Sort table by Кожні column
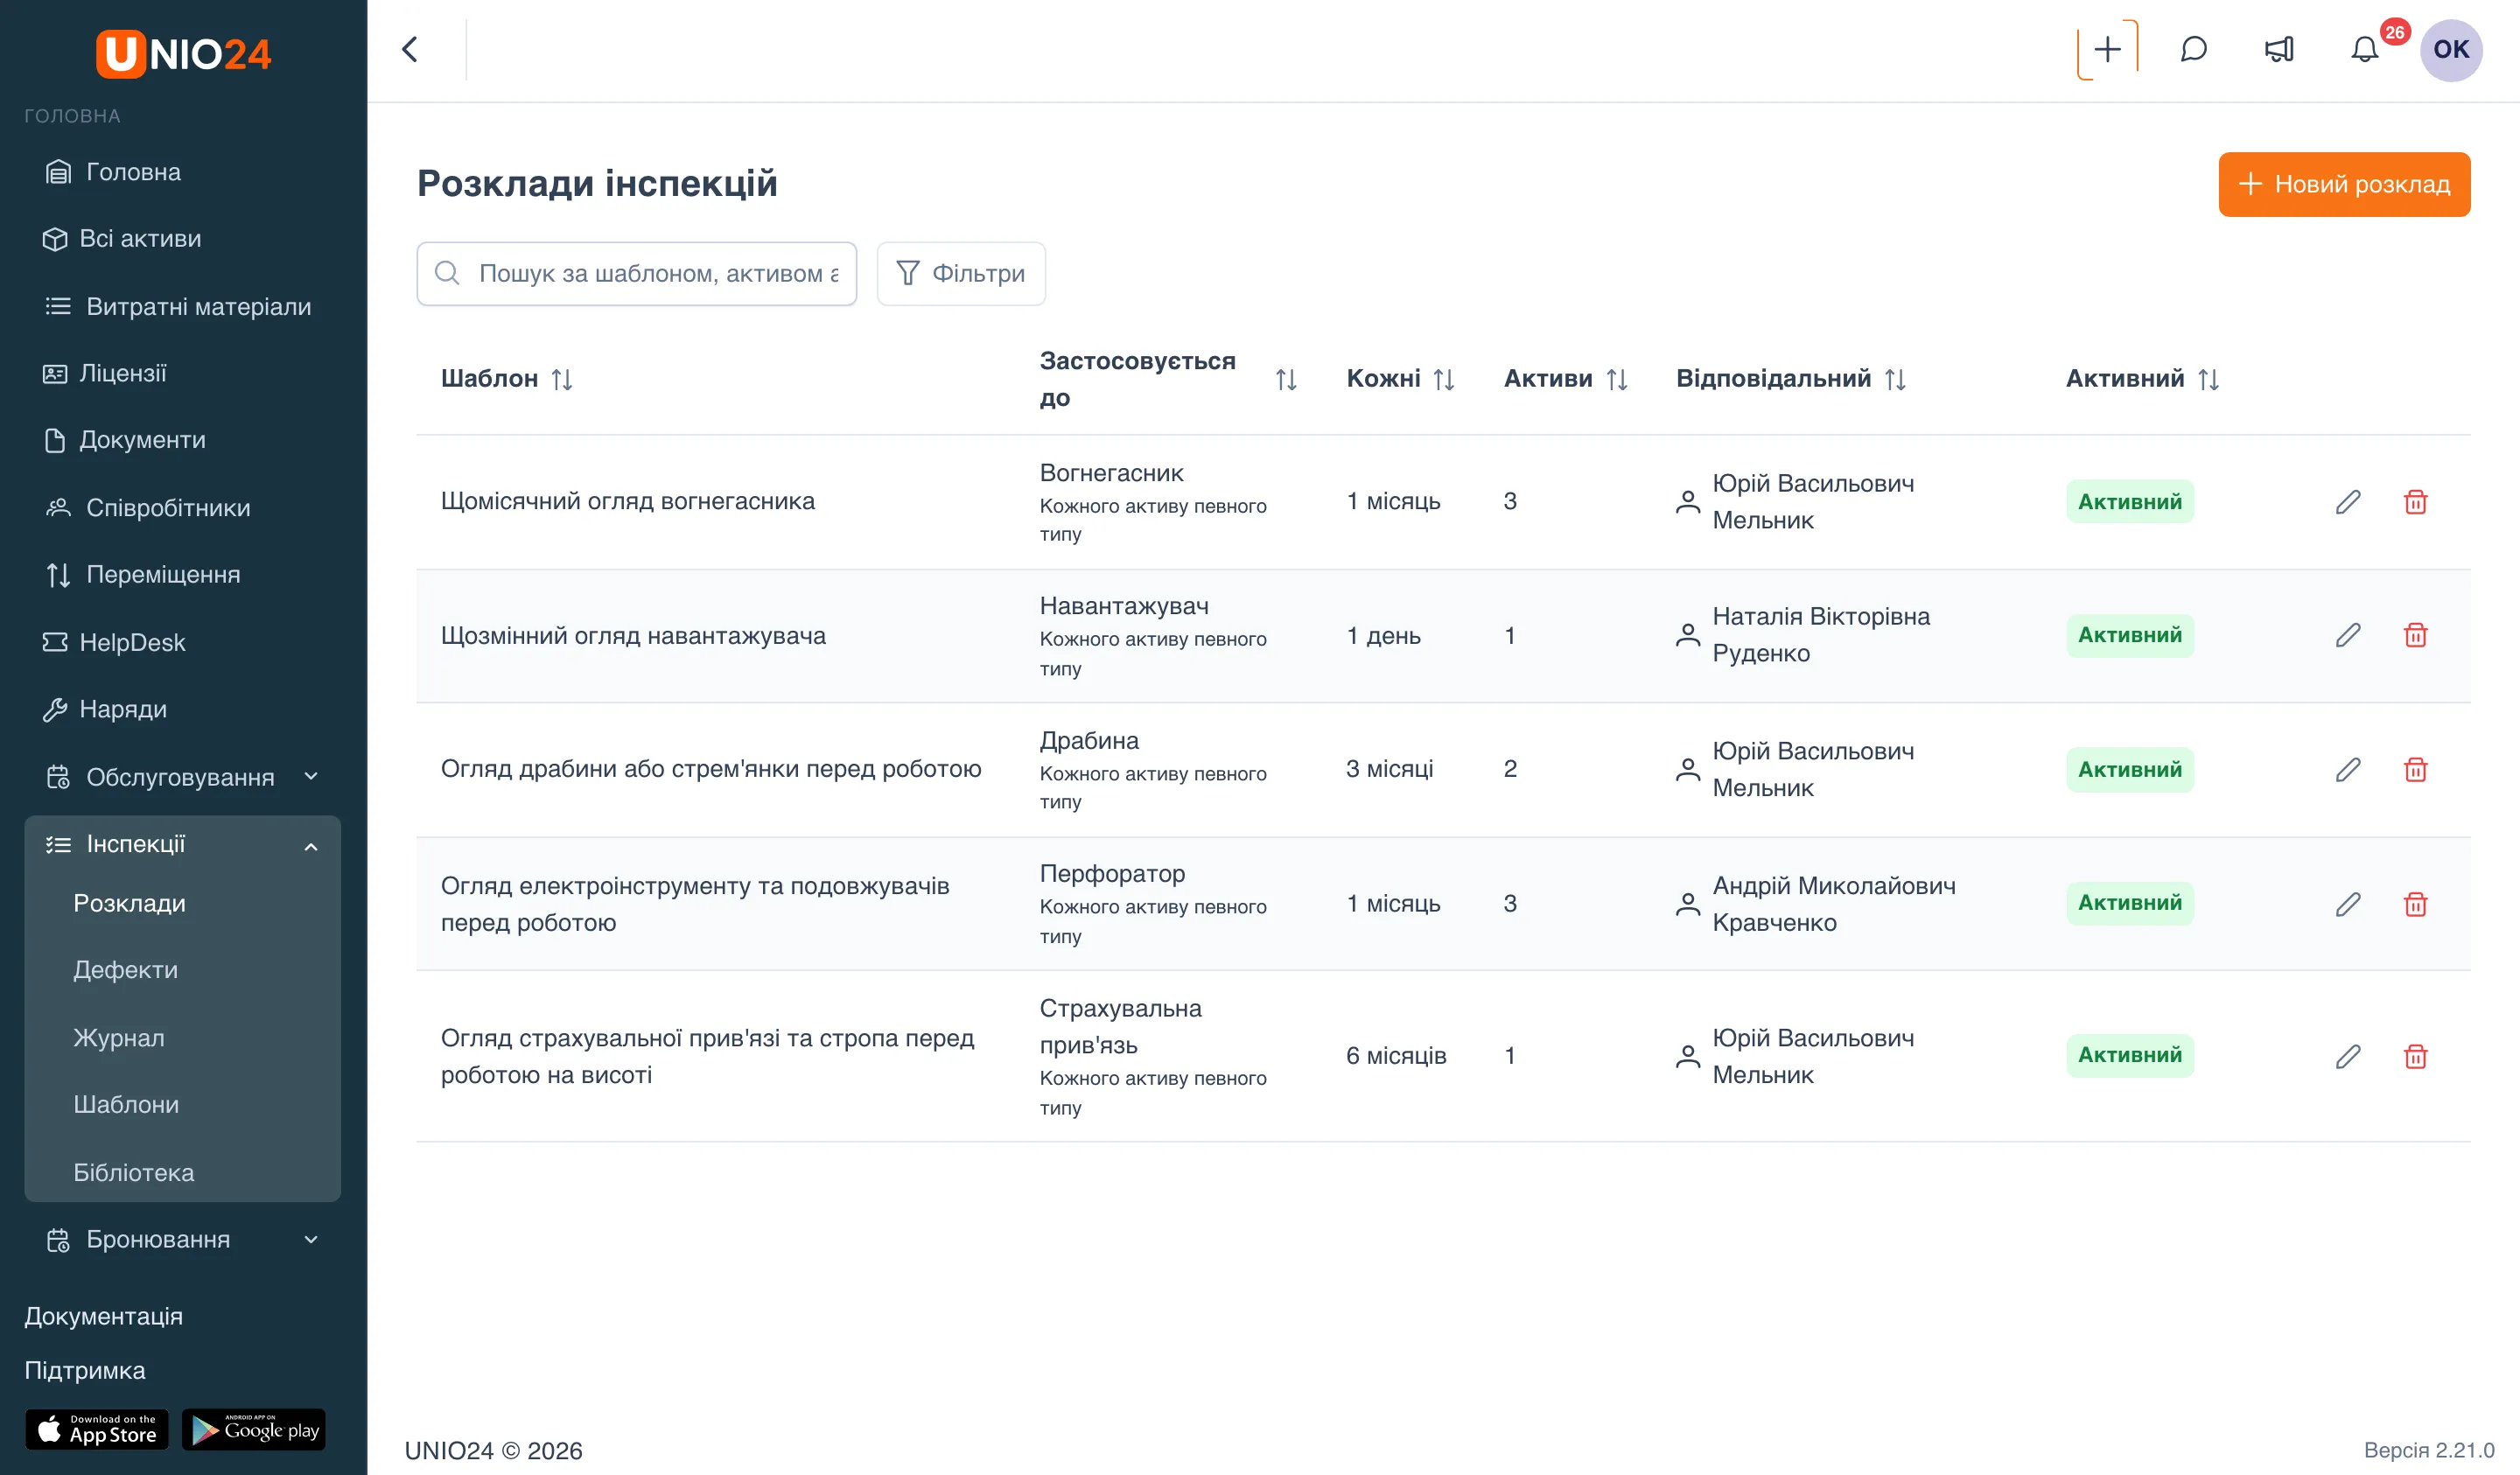The width and height of the screenshot is (2520, 1475). [1443, 379]
